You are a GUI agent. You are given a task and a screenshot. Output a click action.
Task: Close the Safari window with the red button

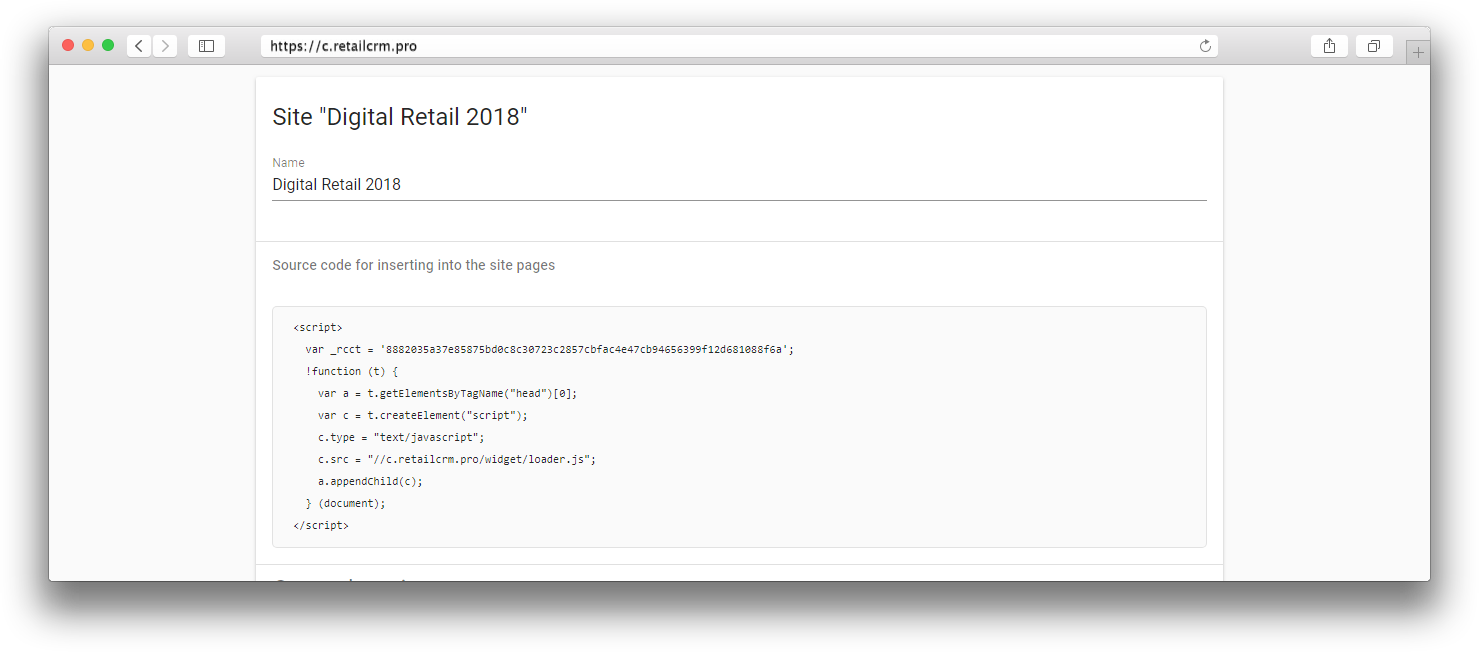(68, 45)
